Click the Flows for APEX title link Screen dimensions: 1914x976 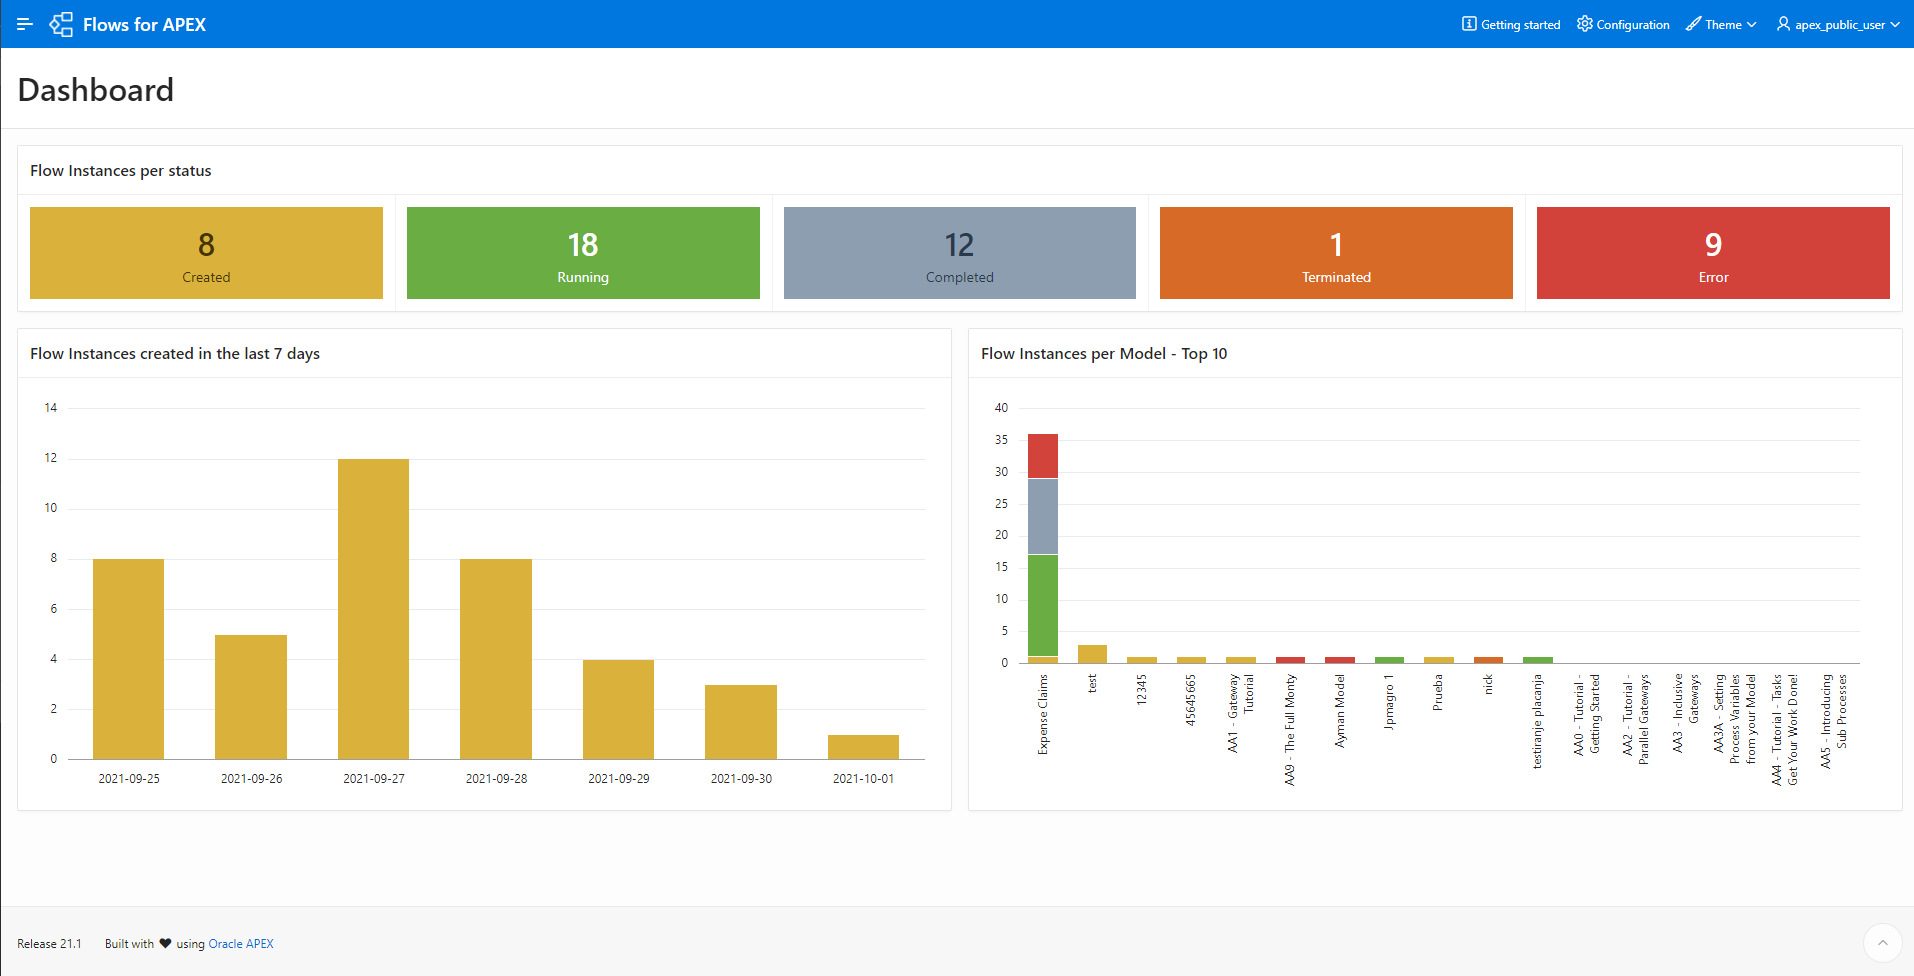click(144, 25)
